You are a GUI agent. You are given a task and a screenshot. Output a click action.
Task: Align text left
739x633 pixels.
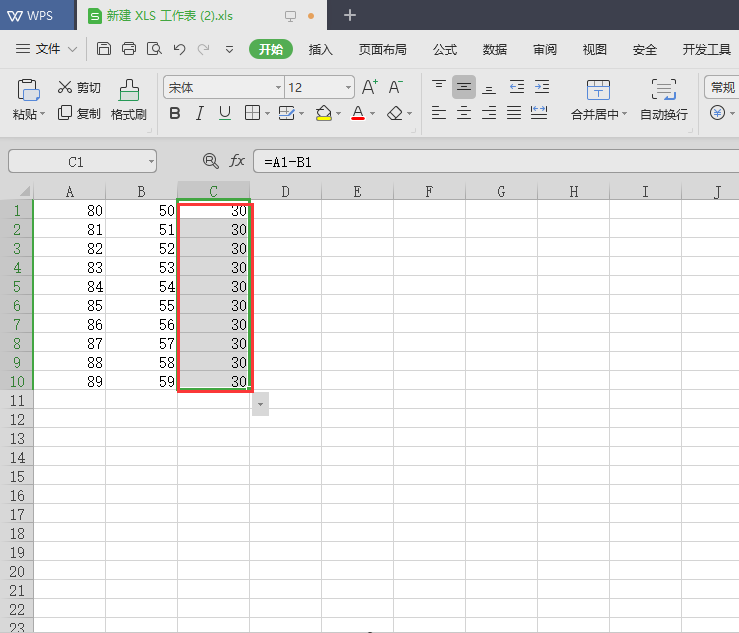coord(439,113)
